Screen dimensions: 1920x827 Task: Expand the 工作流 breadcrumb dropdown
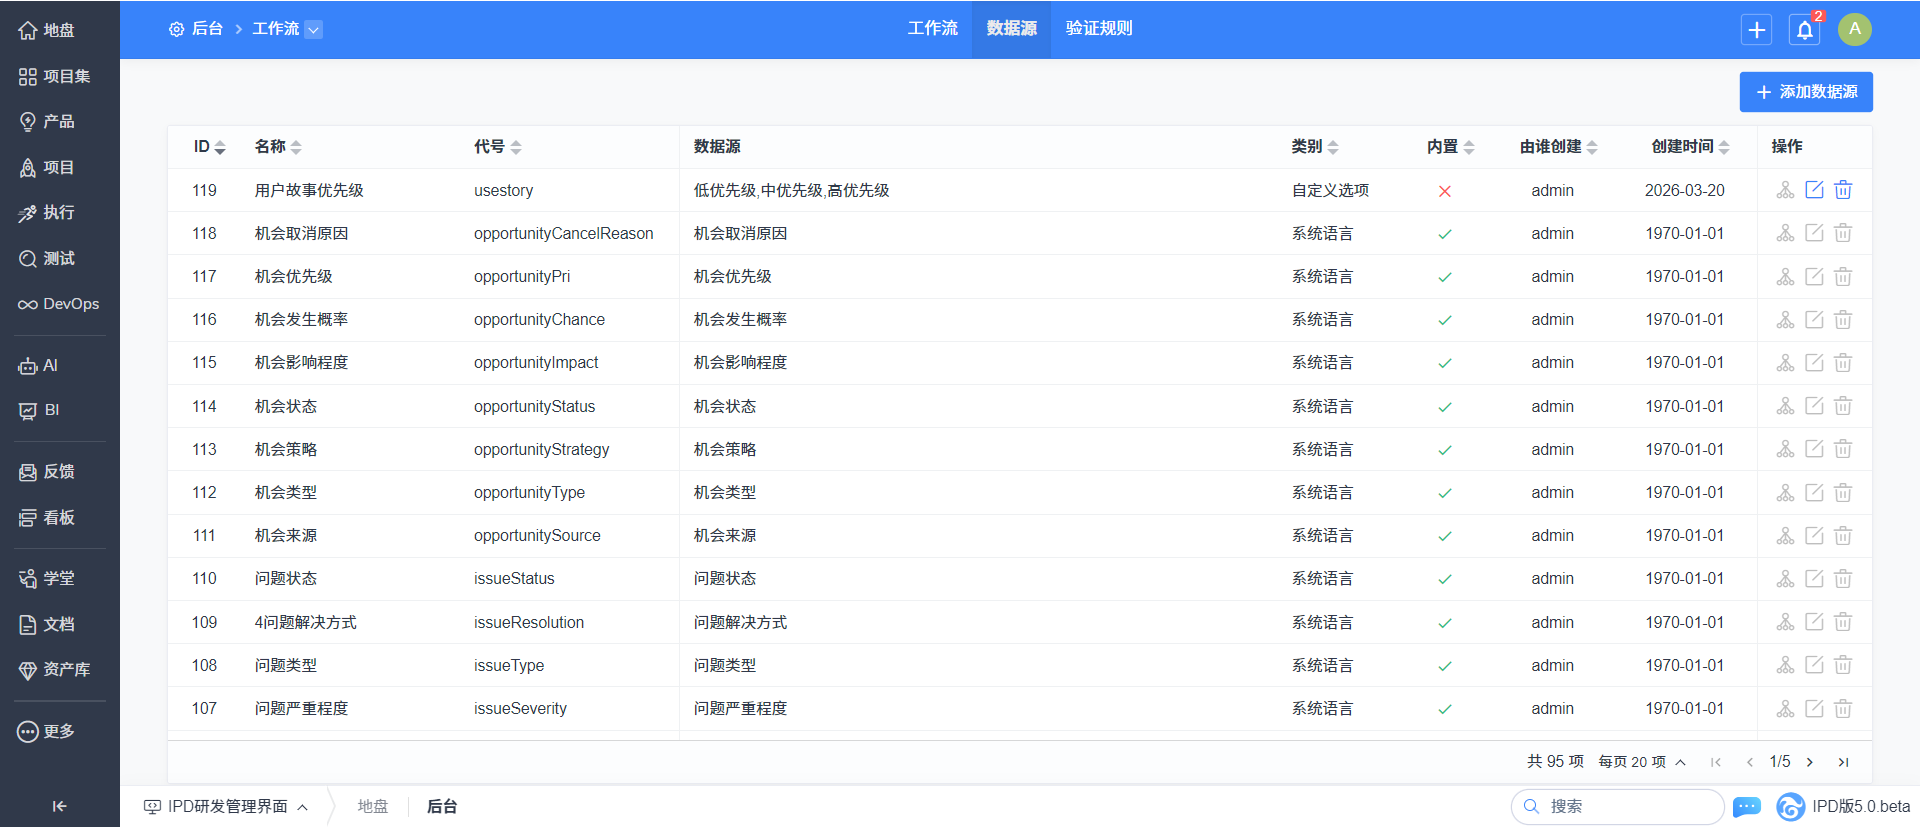pyautogui.click(x=313, y=30)
